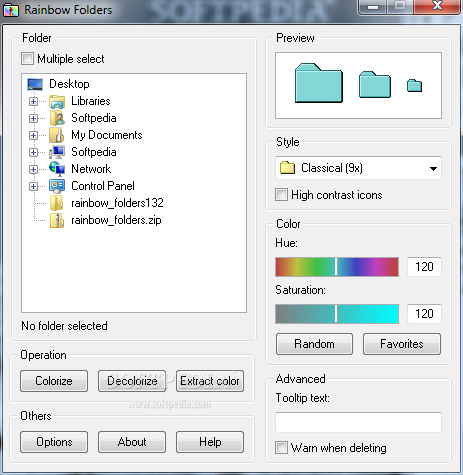Click on the Saturation slider bar
463x475 pixels.
[337, 314]
